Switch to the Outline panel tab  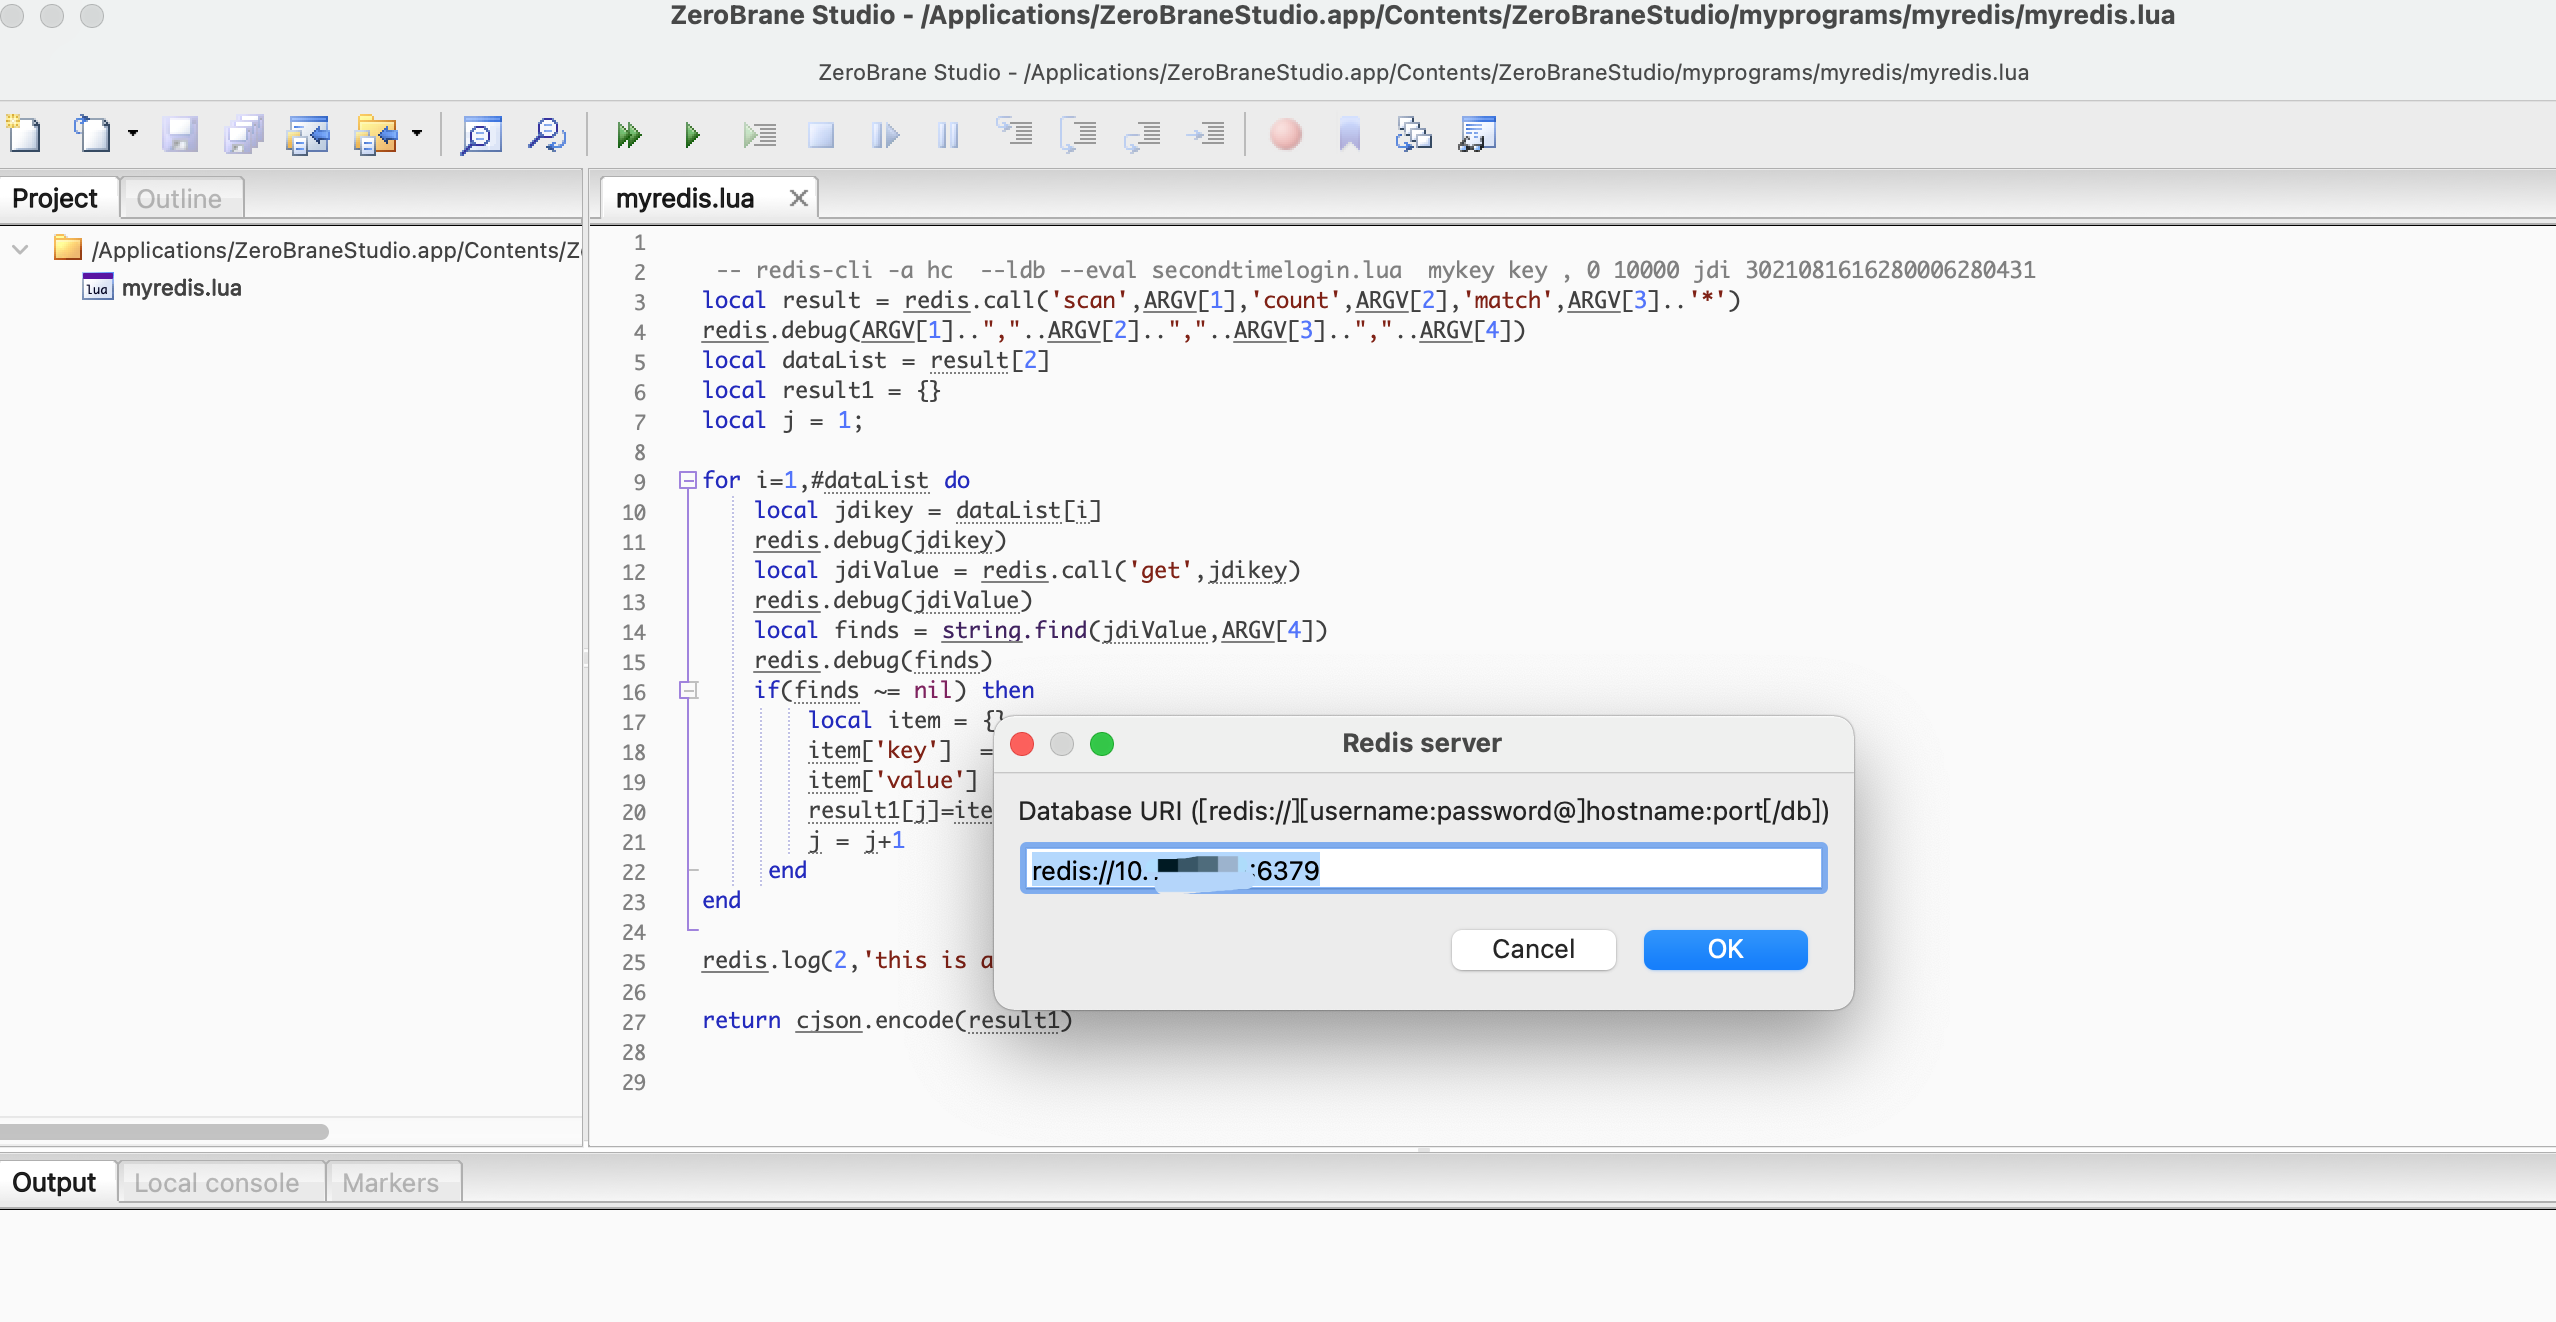179,198
